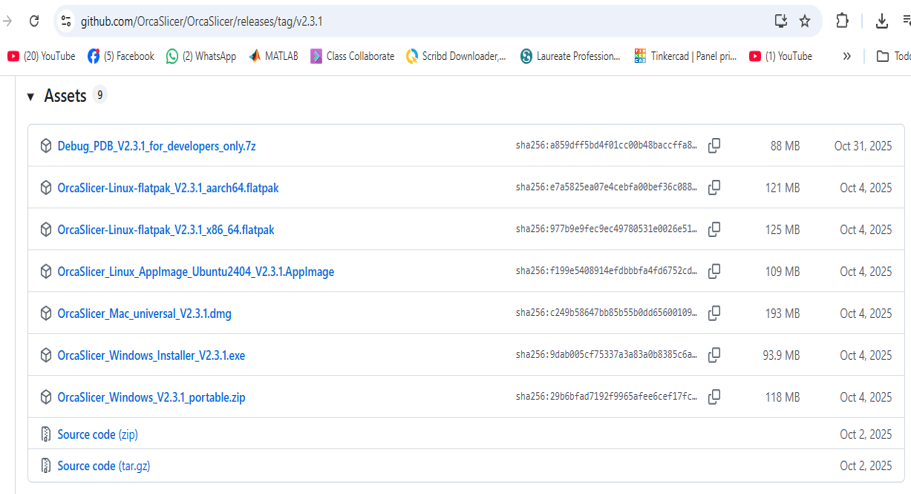Collapse the Assets section triangle

[x=31, y=96]
